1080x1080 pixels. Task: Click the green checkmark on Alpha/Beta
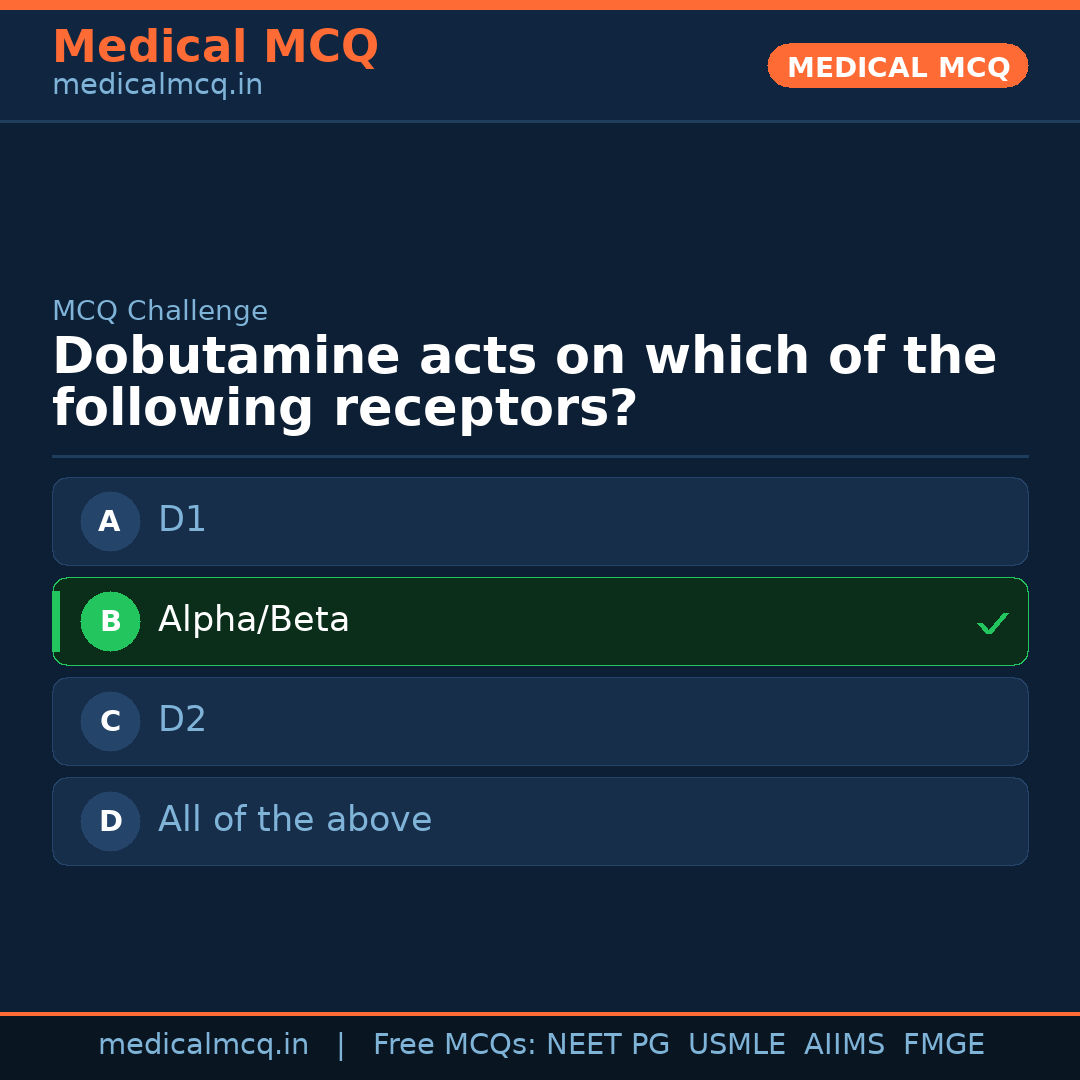992,623
